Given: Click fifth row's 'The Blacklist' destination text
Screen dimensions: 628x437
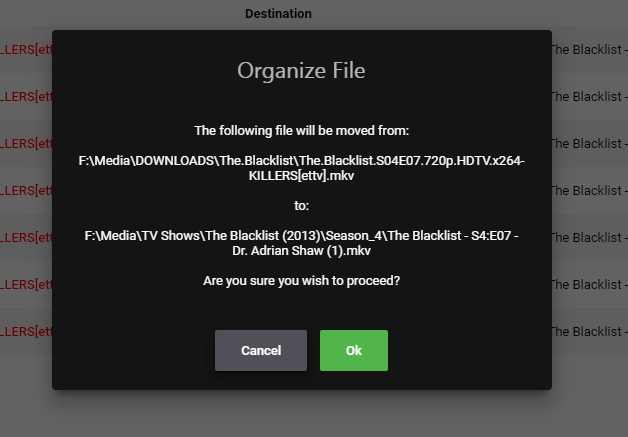Looking at the screenshot, I should tap(588, 238).
